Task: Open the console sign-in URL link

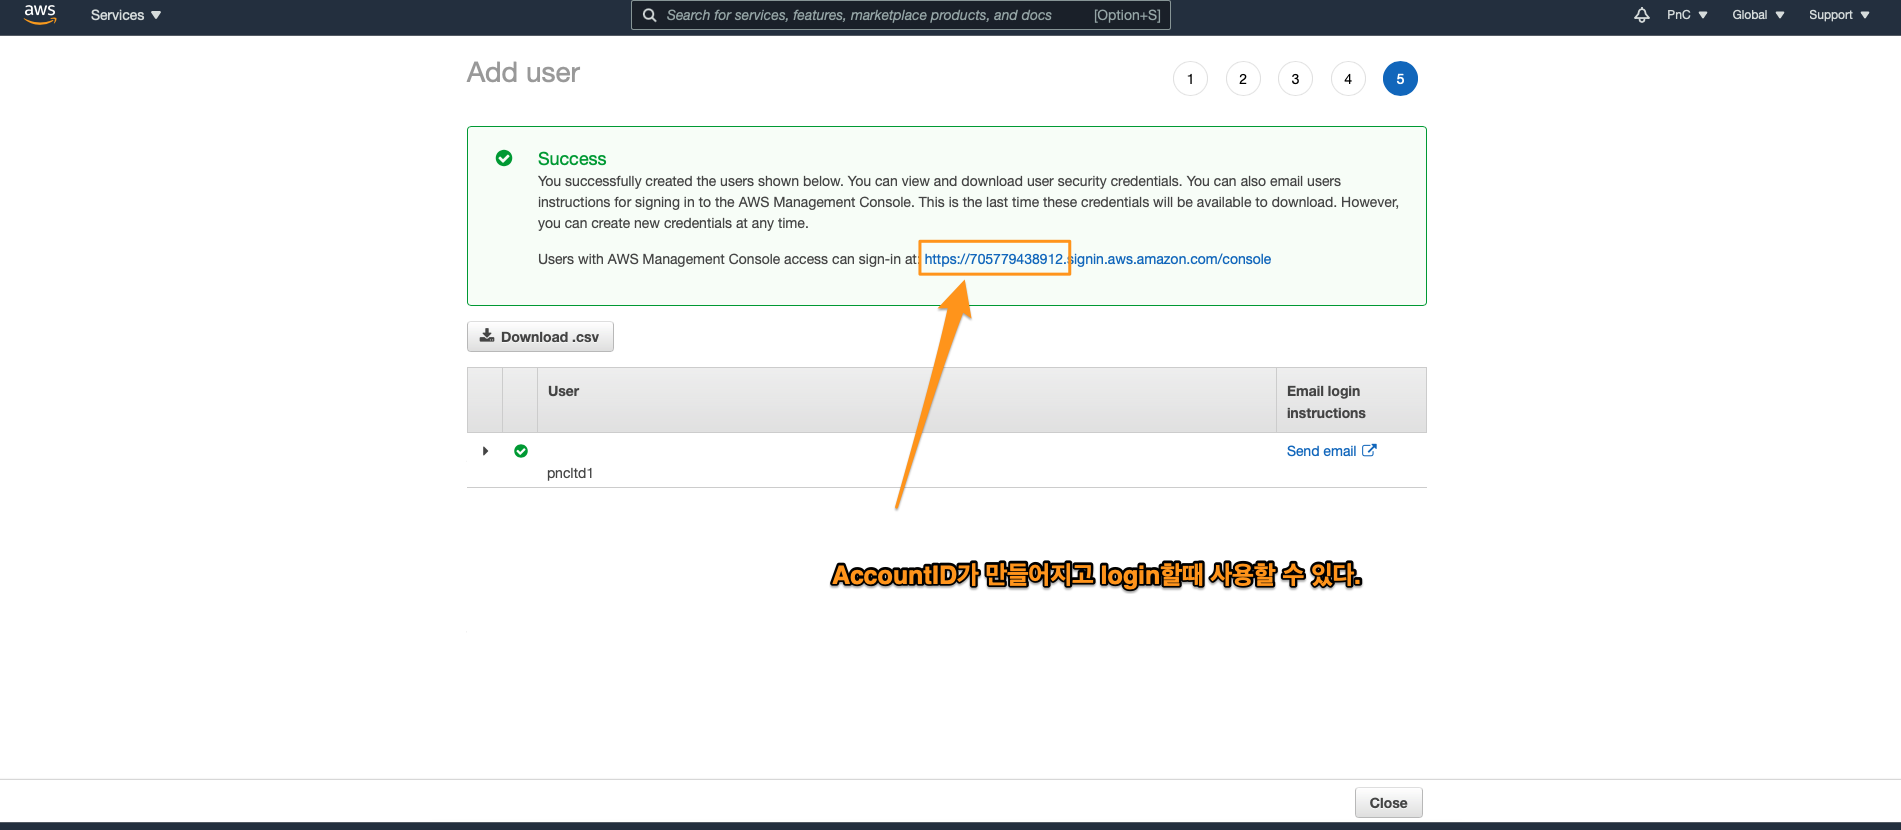Action: (1097, 259)
